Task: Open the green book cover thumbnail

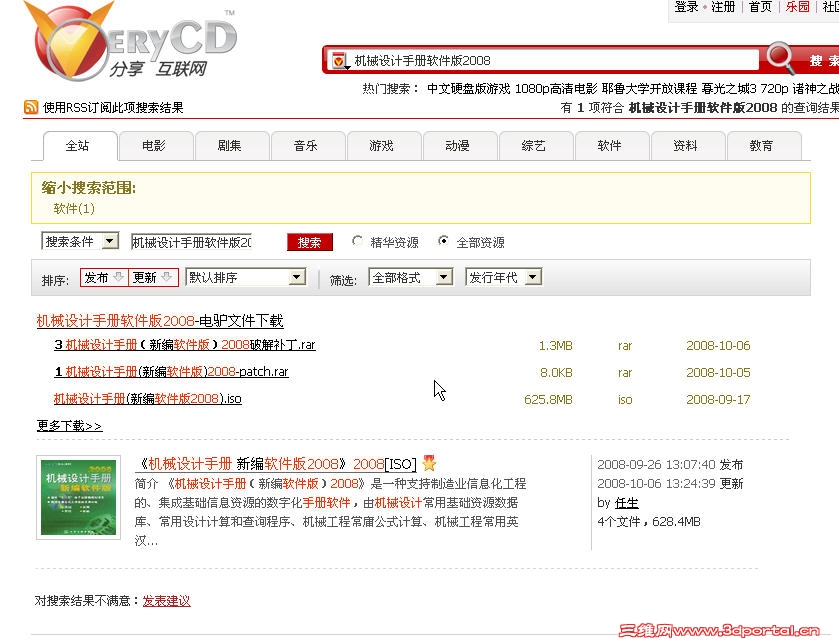Action: [79, 497]
